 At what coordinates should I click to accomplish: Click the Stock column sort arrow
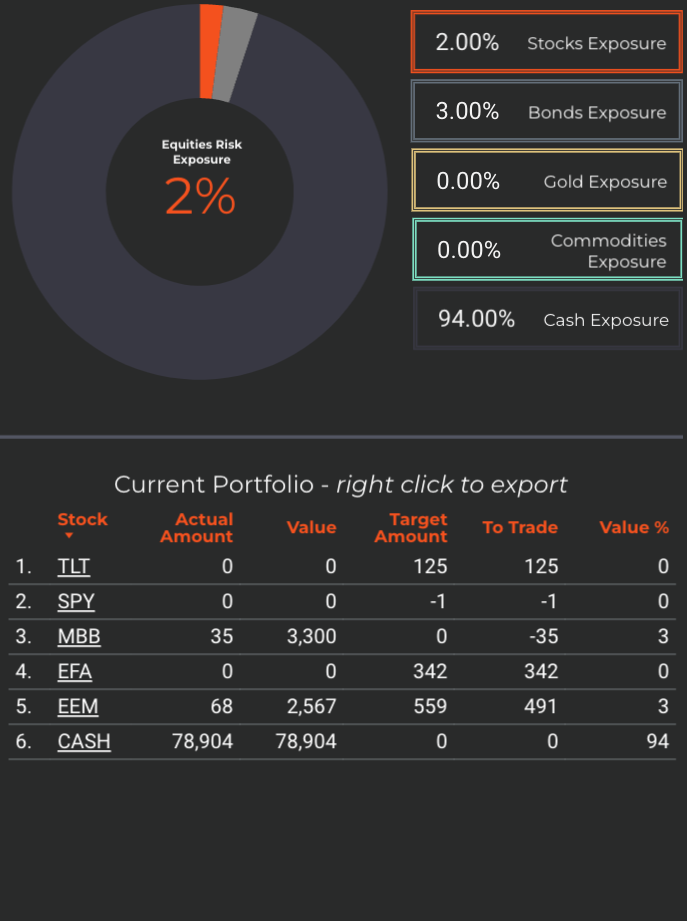(69, 535)
